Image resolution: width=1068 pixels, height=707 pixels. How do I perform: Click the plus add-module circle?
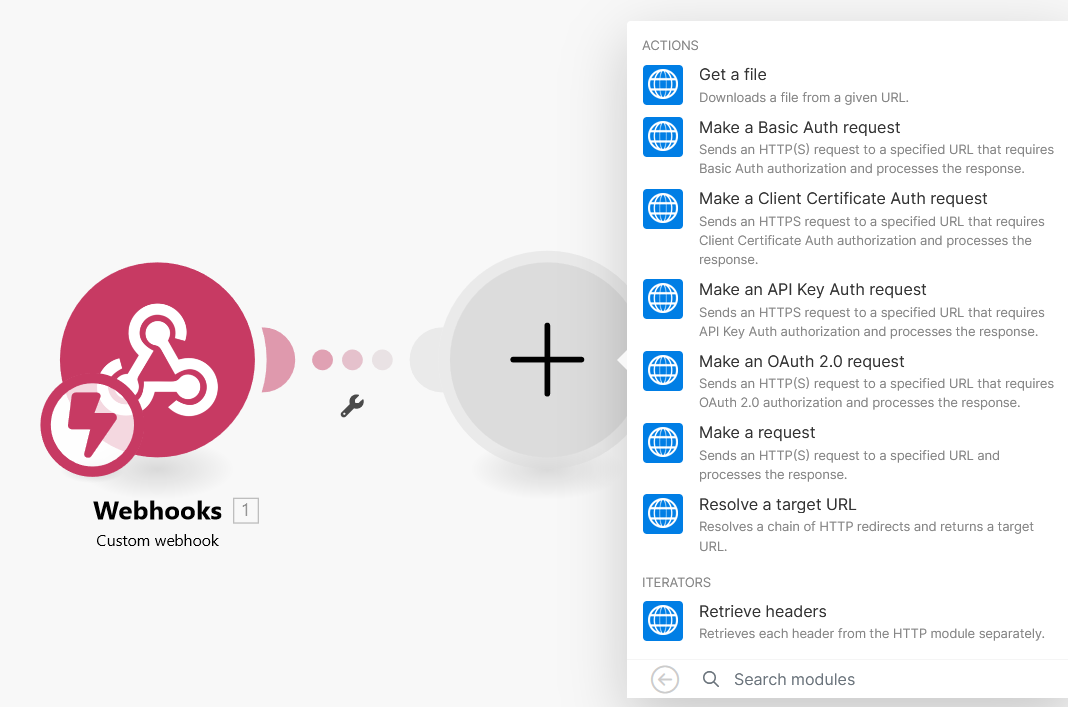click(x=547, y=360)
